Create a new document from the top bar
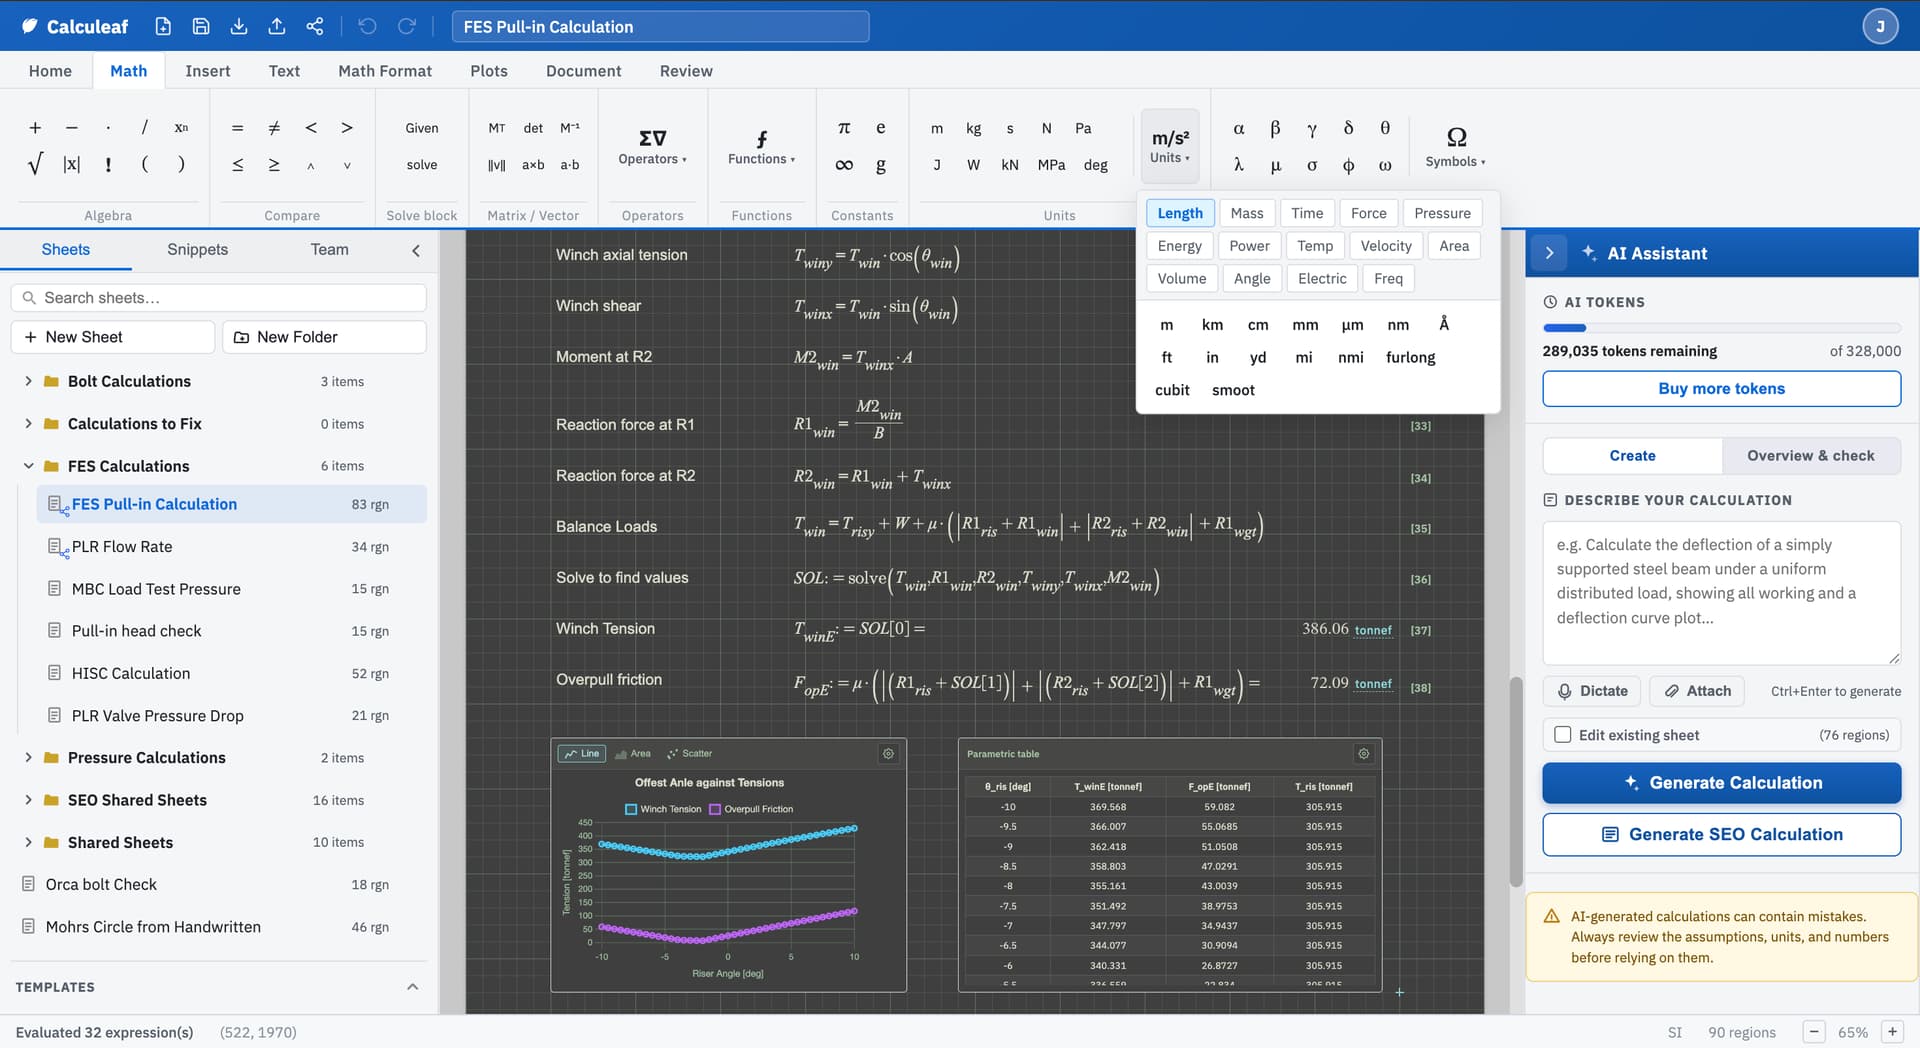1920x1048 pixels. point(163,27)
